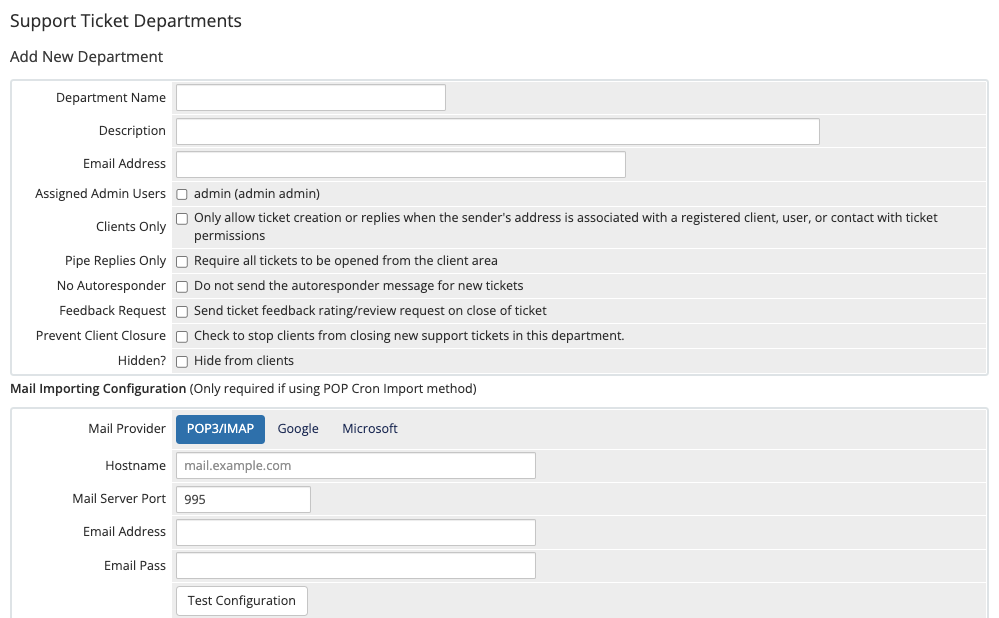Click the Department Name input field

[310, 97]
